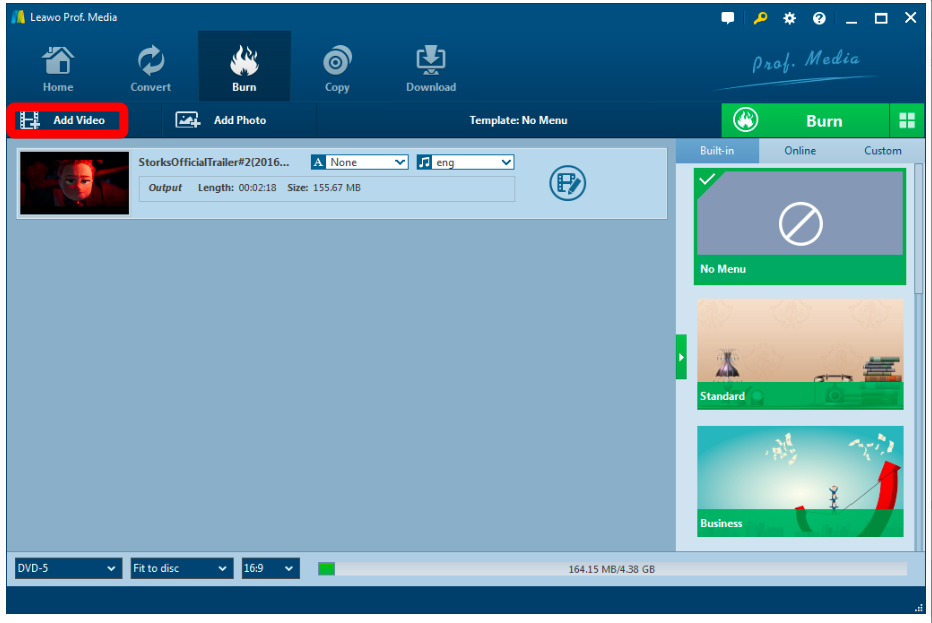Switch to the Custom templates tab
932x623 pixels.
pos(882,150)
